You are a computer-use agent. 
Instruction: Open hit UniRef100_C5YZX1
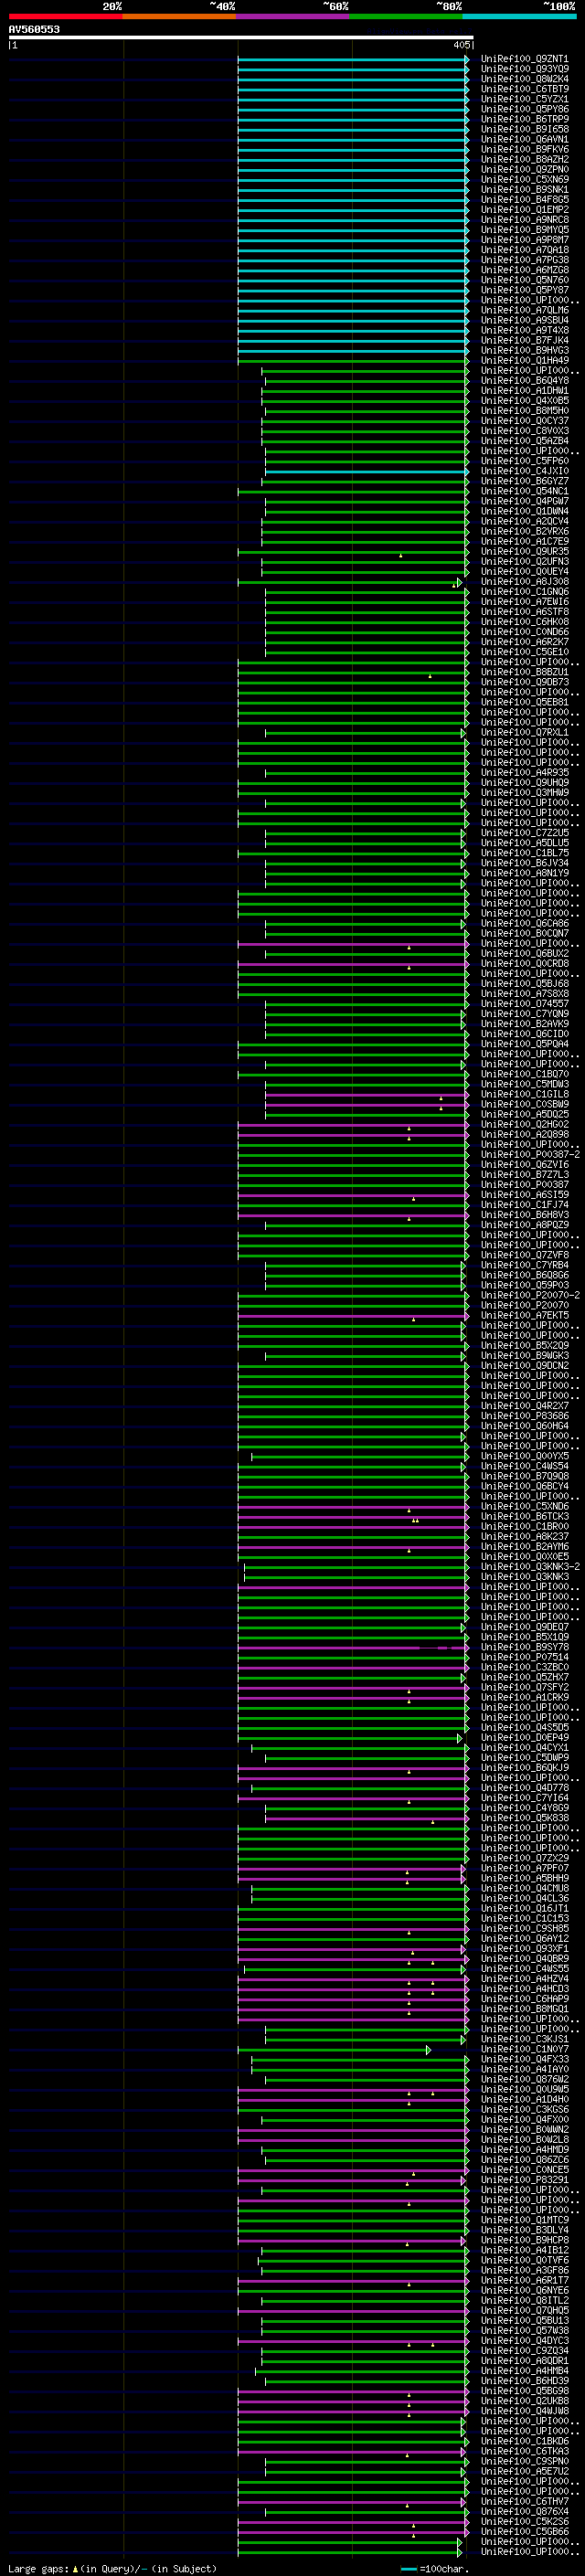click(x=524, y=99)
